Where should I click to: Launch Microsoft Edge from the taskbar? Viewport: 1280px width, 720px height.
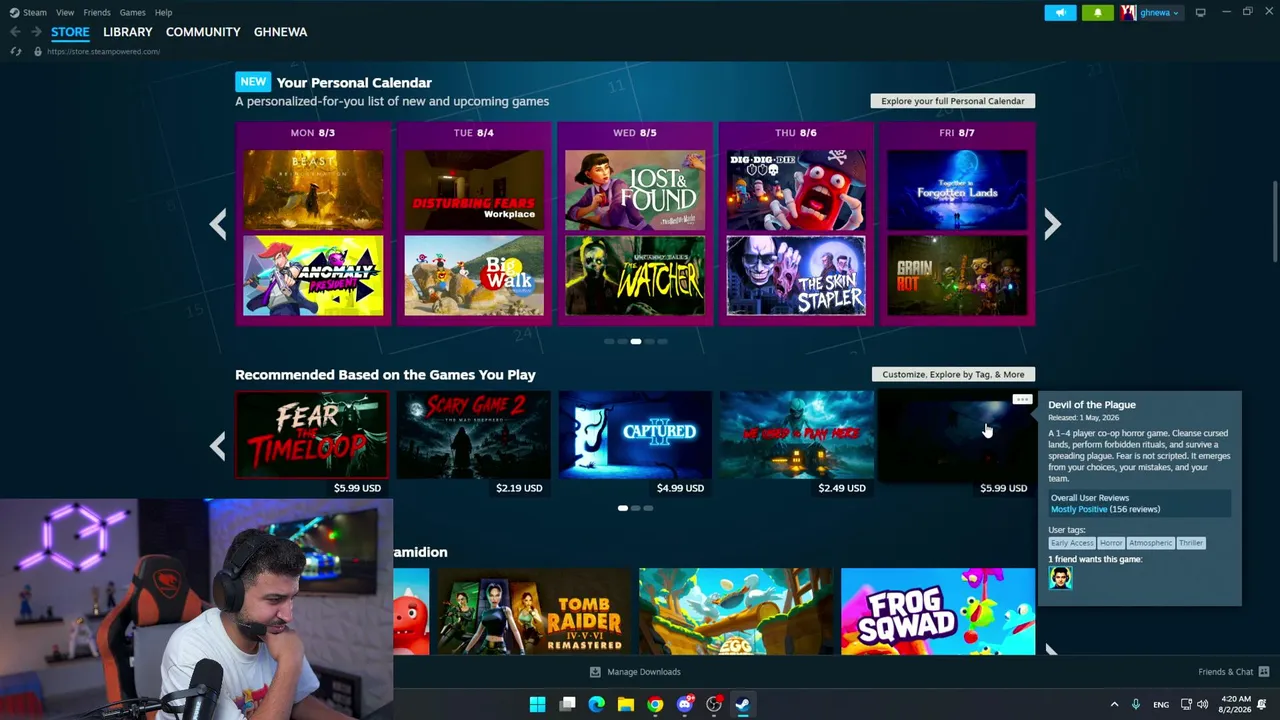point(596,704)
